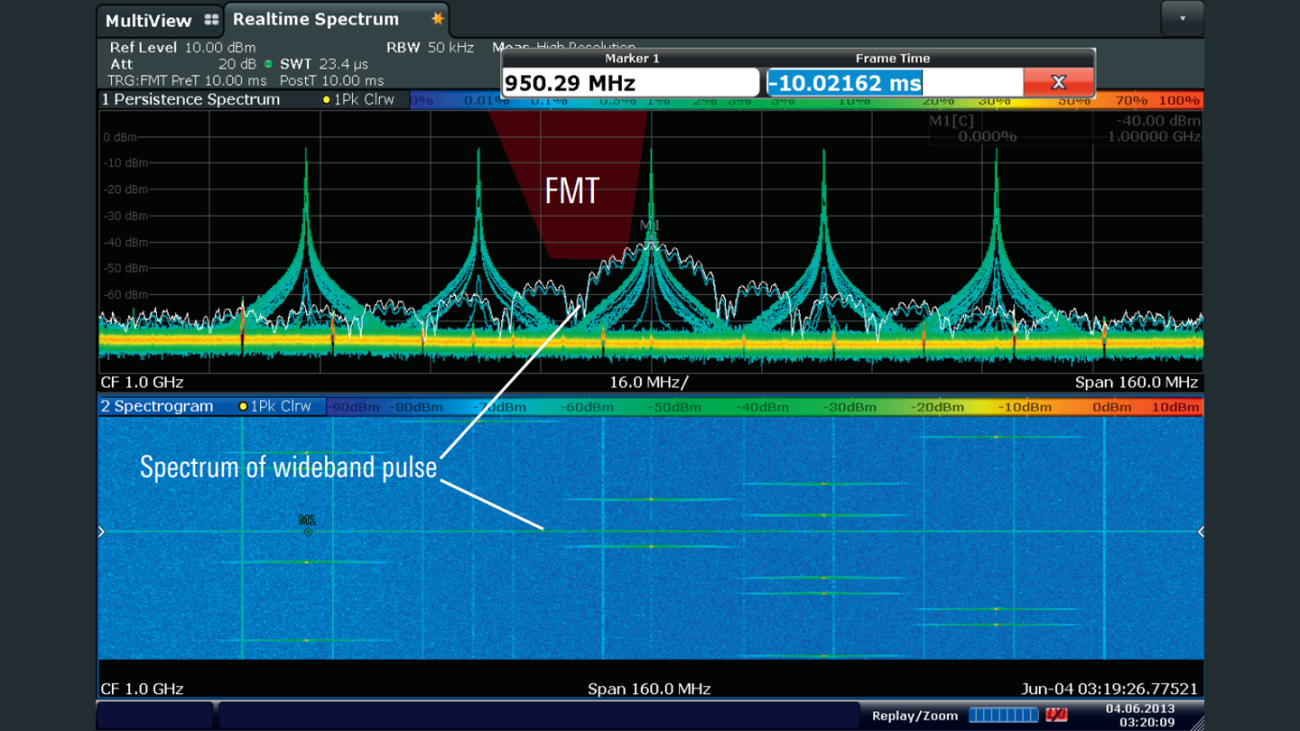Switch to the MultiView tab
Viewport: 1300px width, 731px height.
tap(150, 19)
